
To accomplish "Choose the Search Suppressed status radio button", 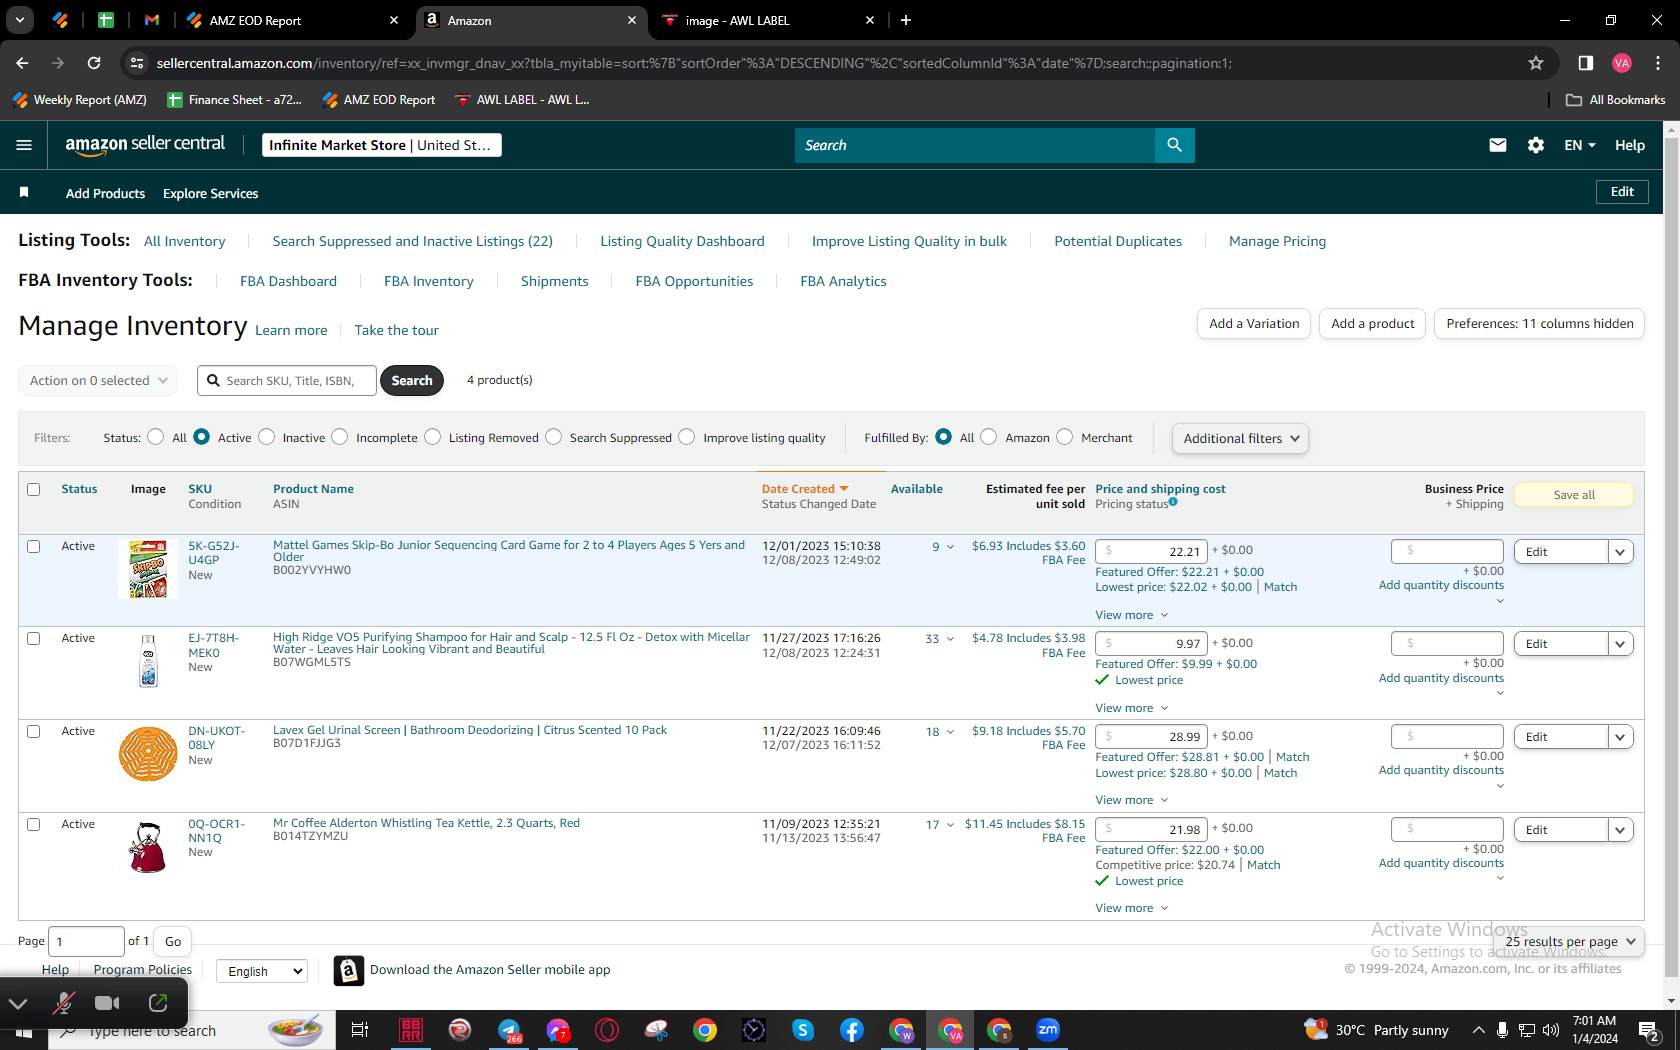I will (x=553, y=437).
